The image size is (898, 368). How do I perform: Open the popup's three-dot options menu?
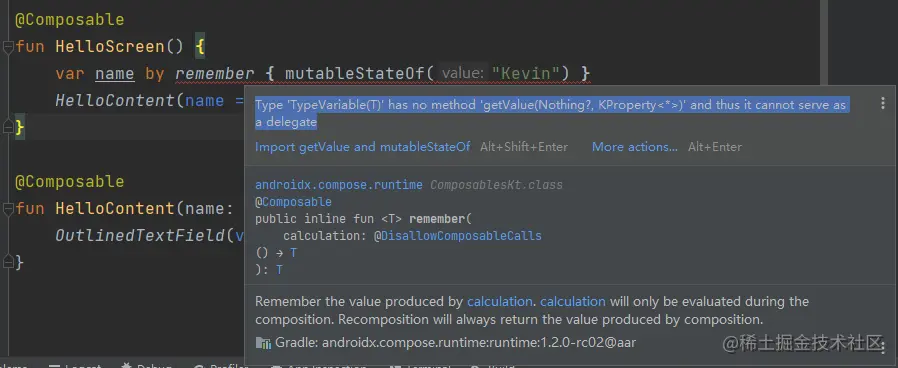click(883, 104)
